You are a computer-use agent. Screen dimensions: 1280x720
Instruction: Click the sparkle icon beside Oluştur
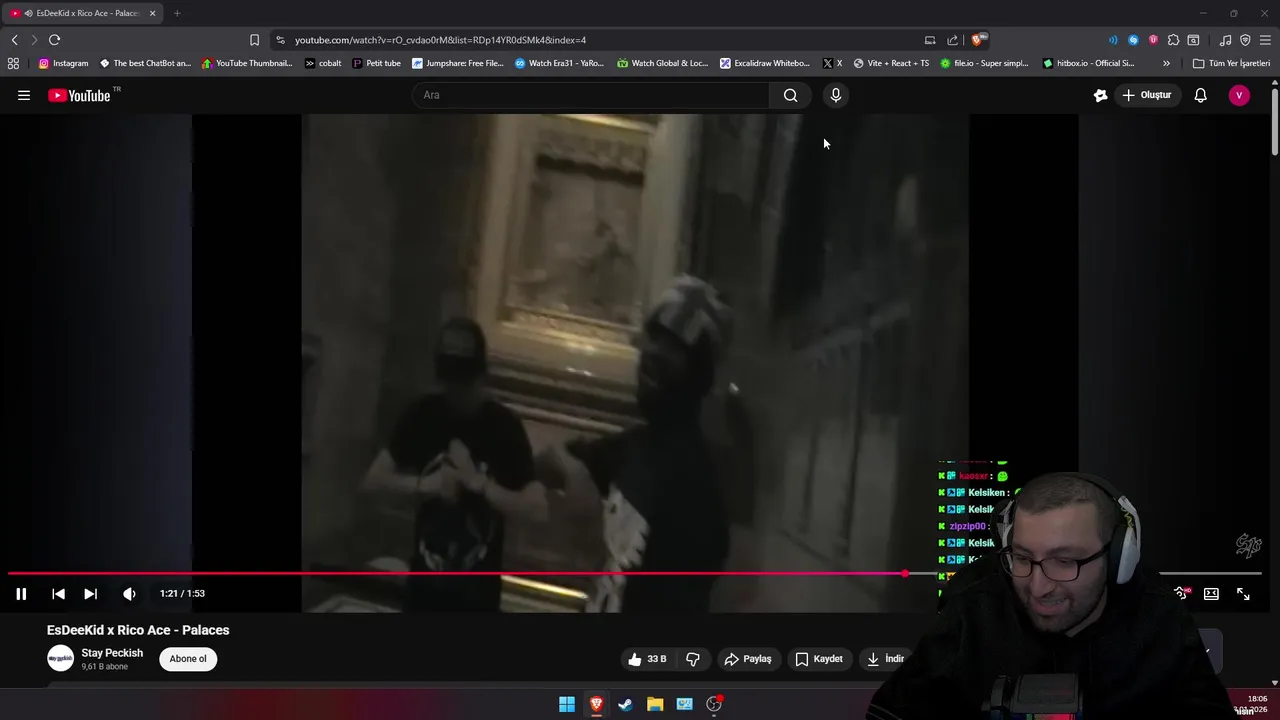(1100, 95)
